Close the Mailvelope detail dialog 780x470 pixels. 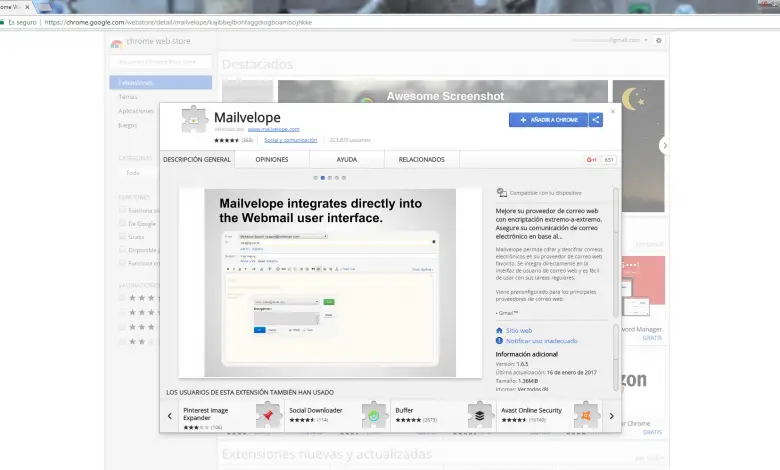613,111
